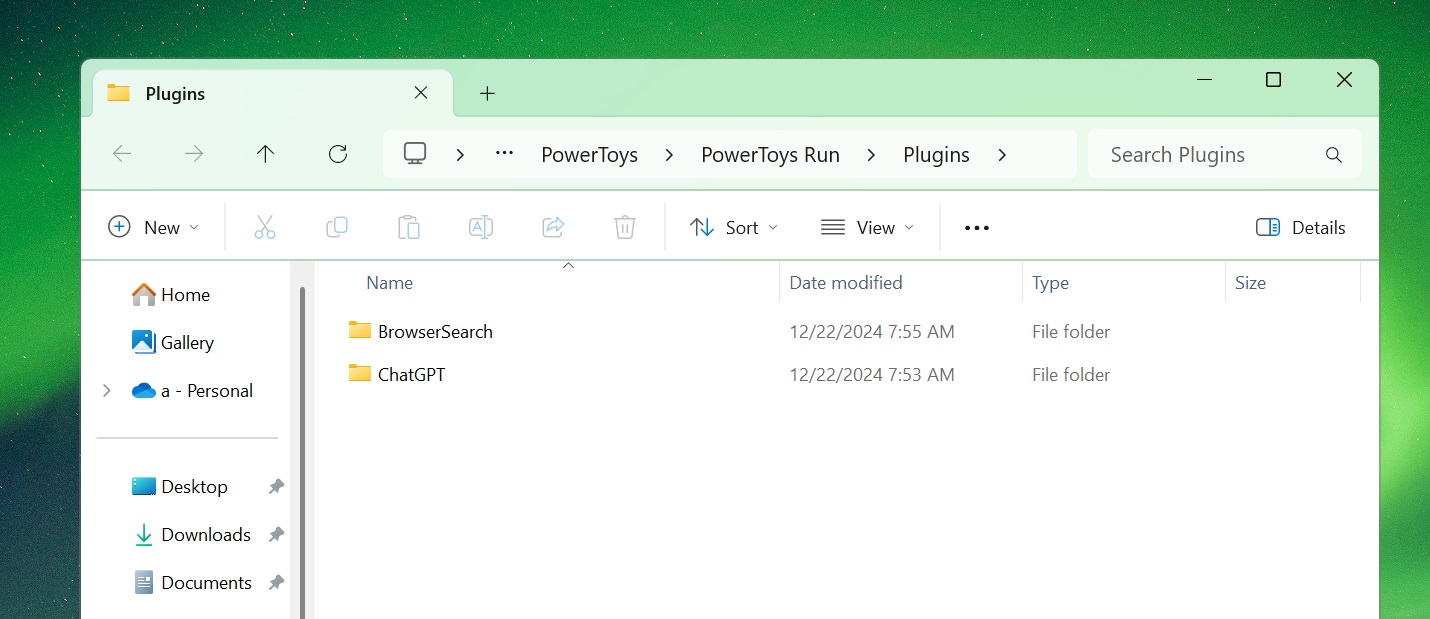The image size is (1430, 619).
Task: Click the Rename icon in toolbar
Action: pyautogui.click(x=481, y=228)
